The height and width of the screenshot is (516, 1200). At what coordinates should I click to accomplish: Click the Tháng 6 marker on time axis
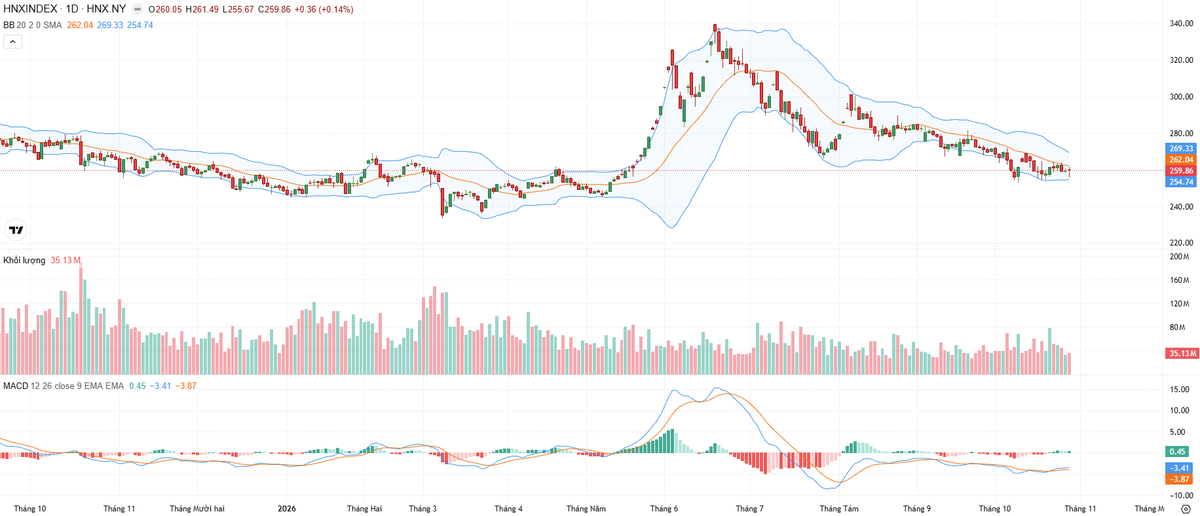[x=664, y=508]
